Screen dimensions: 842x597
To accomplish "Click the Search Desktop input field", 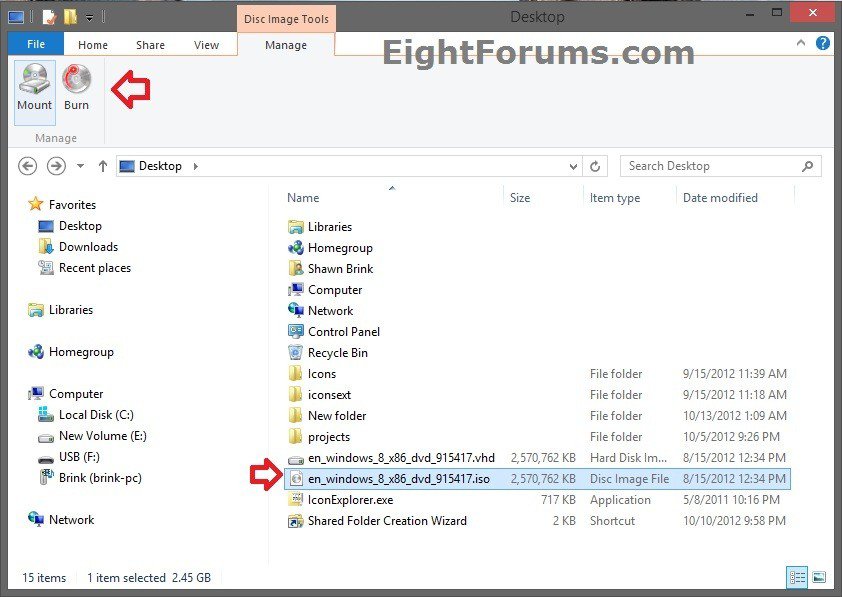I will pos(710,166).
